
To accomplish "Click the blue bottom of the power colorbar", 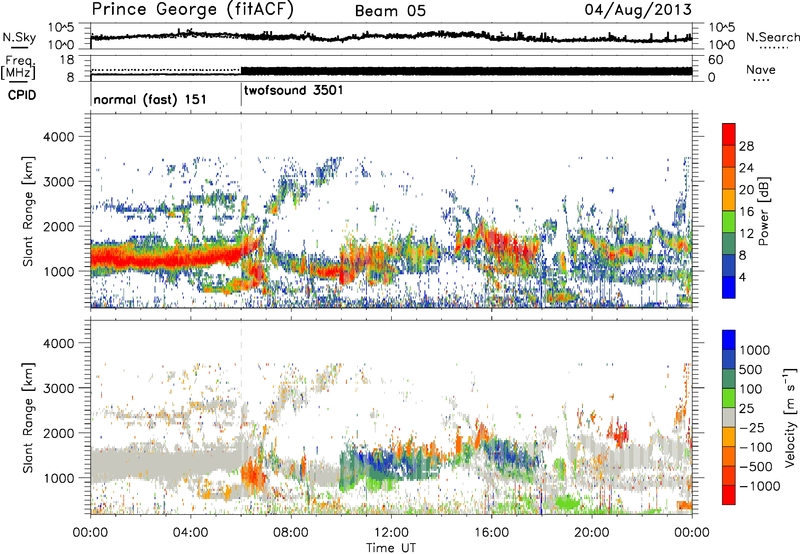I will click(729, 287).
